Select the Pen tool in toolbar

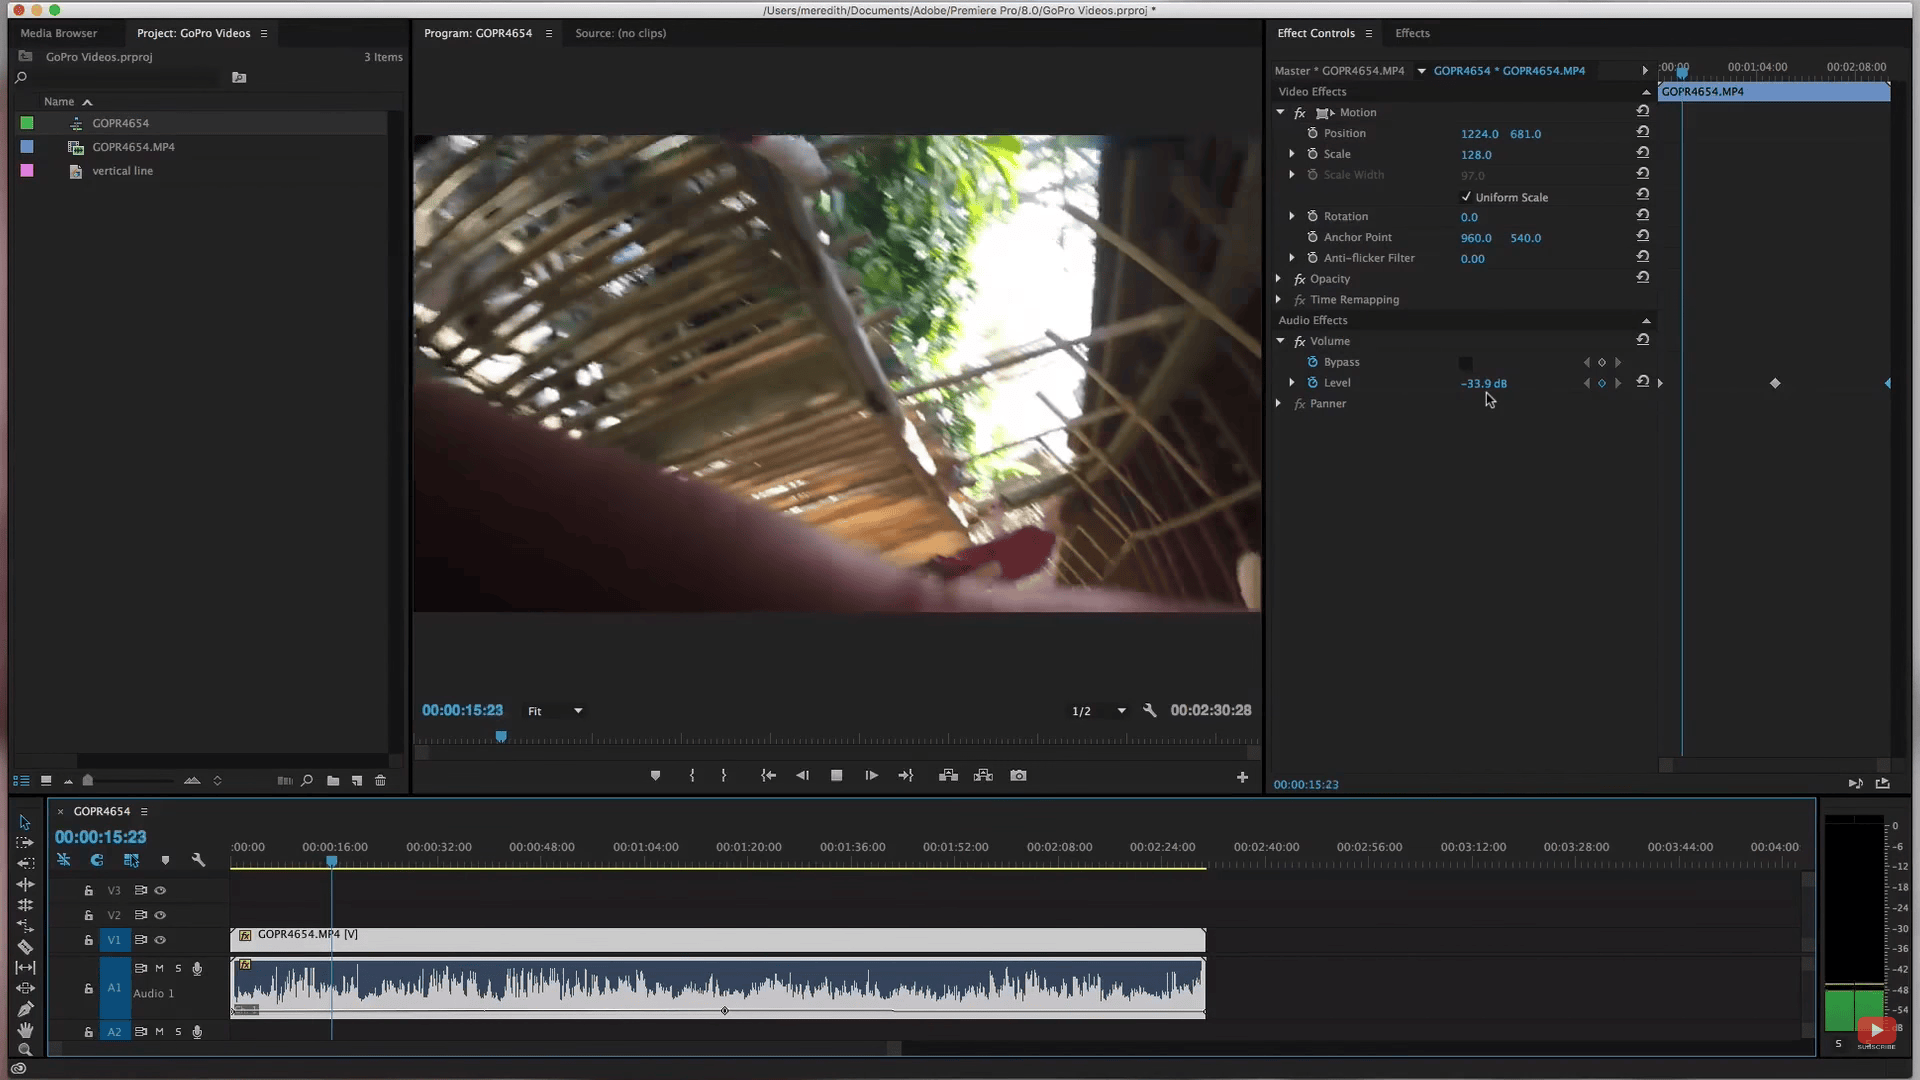tap(25, 1009)
